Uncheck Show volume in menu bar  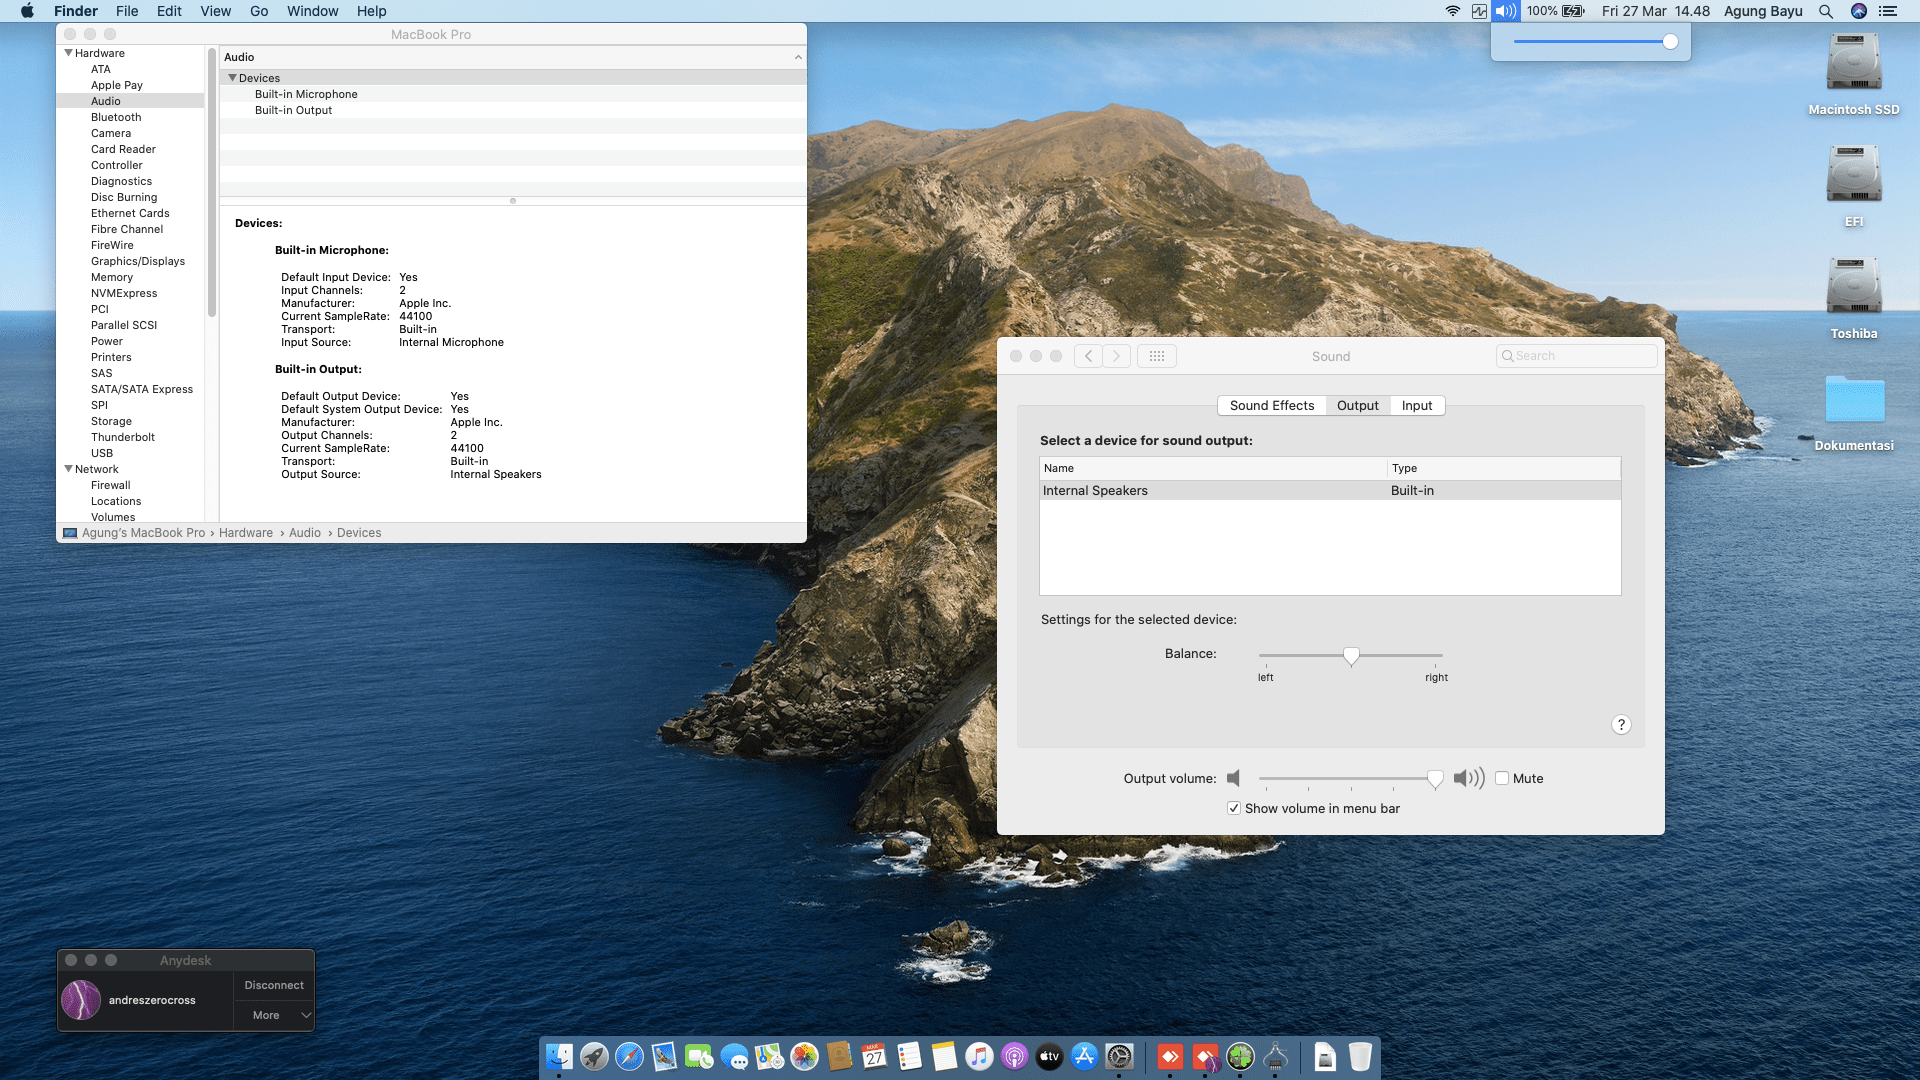tap(1234, 808)
